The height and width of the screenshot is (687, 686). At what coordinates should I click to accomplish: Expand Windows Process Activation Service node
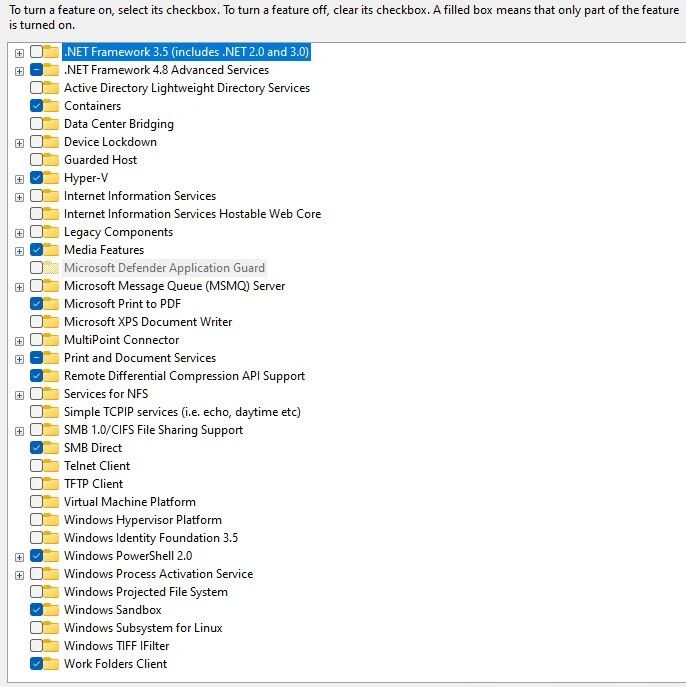coord(19,575)
